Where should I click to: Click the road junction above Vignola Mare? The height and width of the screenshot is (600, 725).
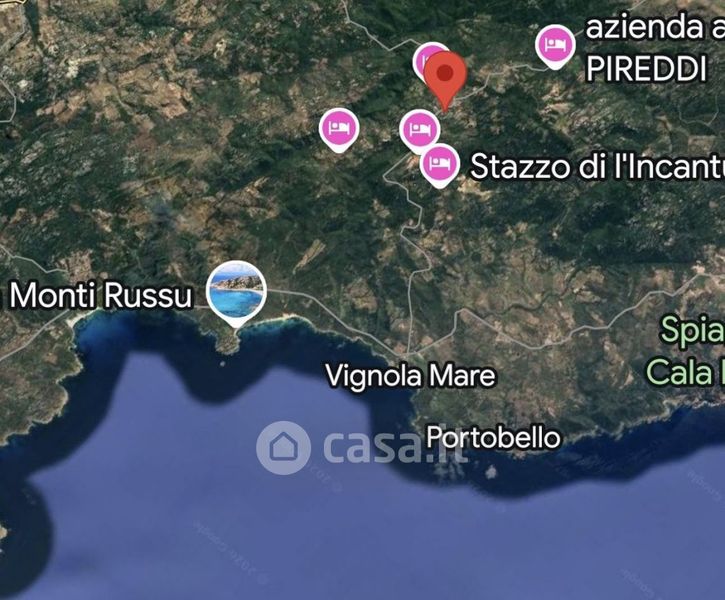tap(410, 353)
